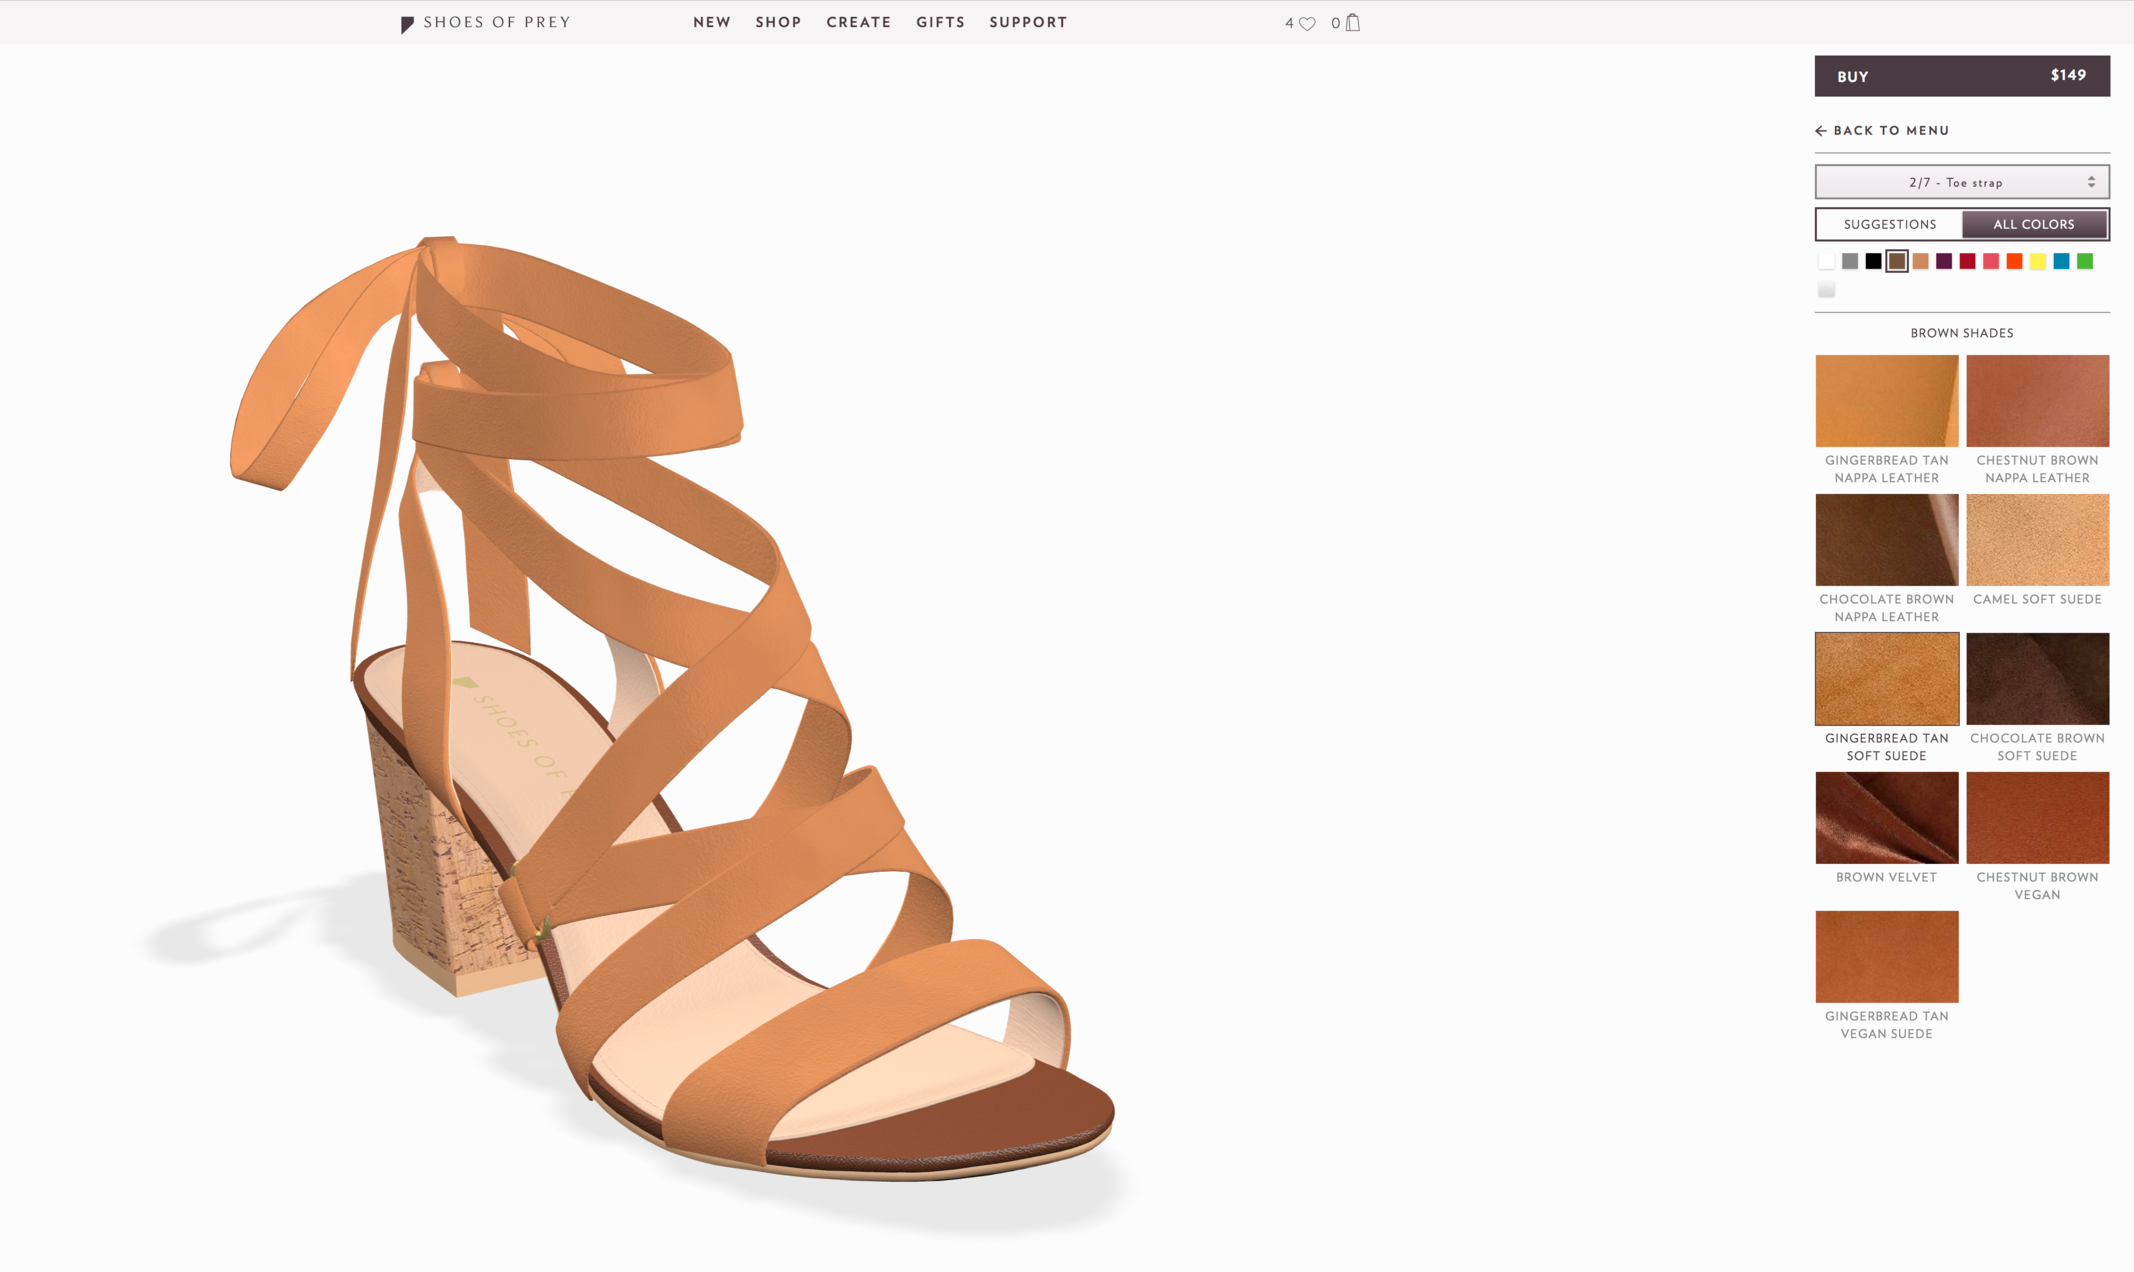Switch to the All Colors toggle
The width and height of the screenshot is (2134, 1272).
click(x=2034, y=224)
